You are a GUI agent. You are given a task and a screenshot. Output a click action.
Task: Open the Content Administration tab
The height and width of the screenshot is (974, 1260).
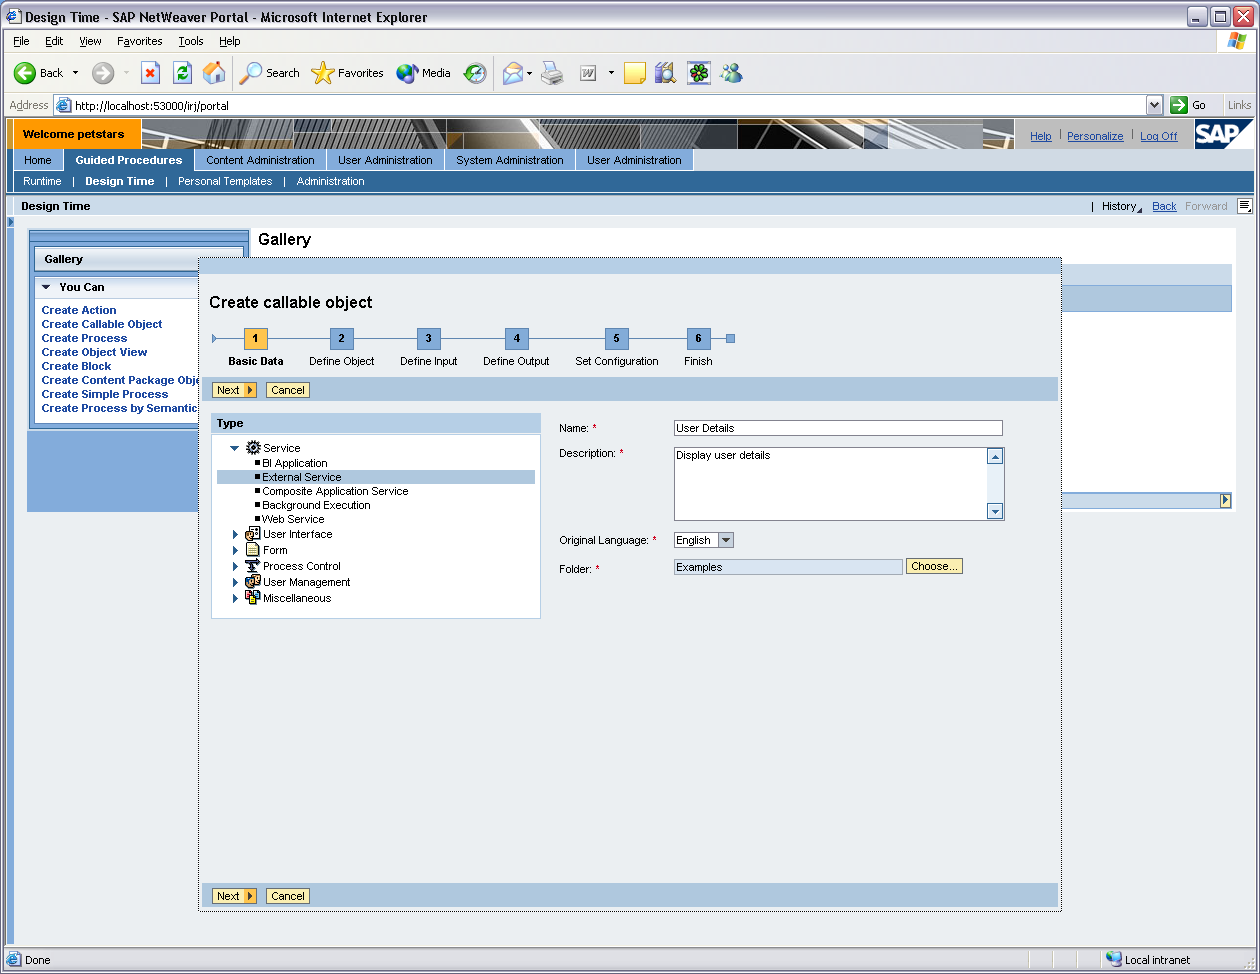pos(260,160)
